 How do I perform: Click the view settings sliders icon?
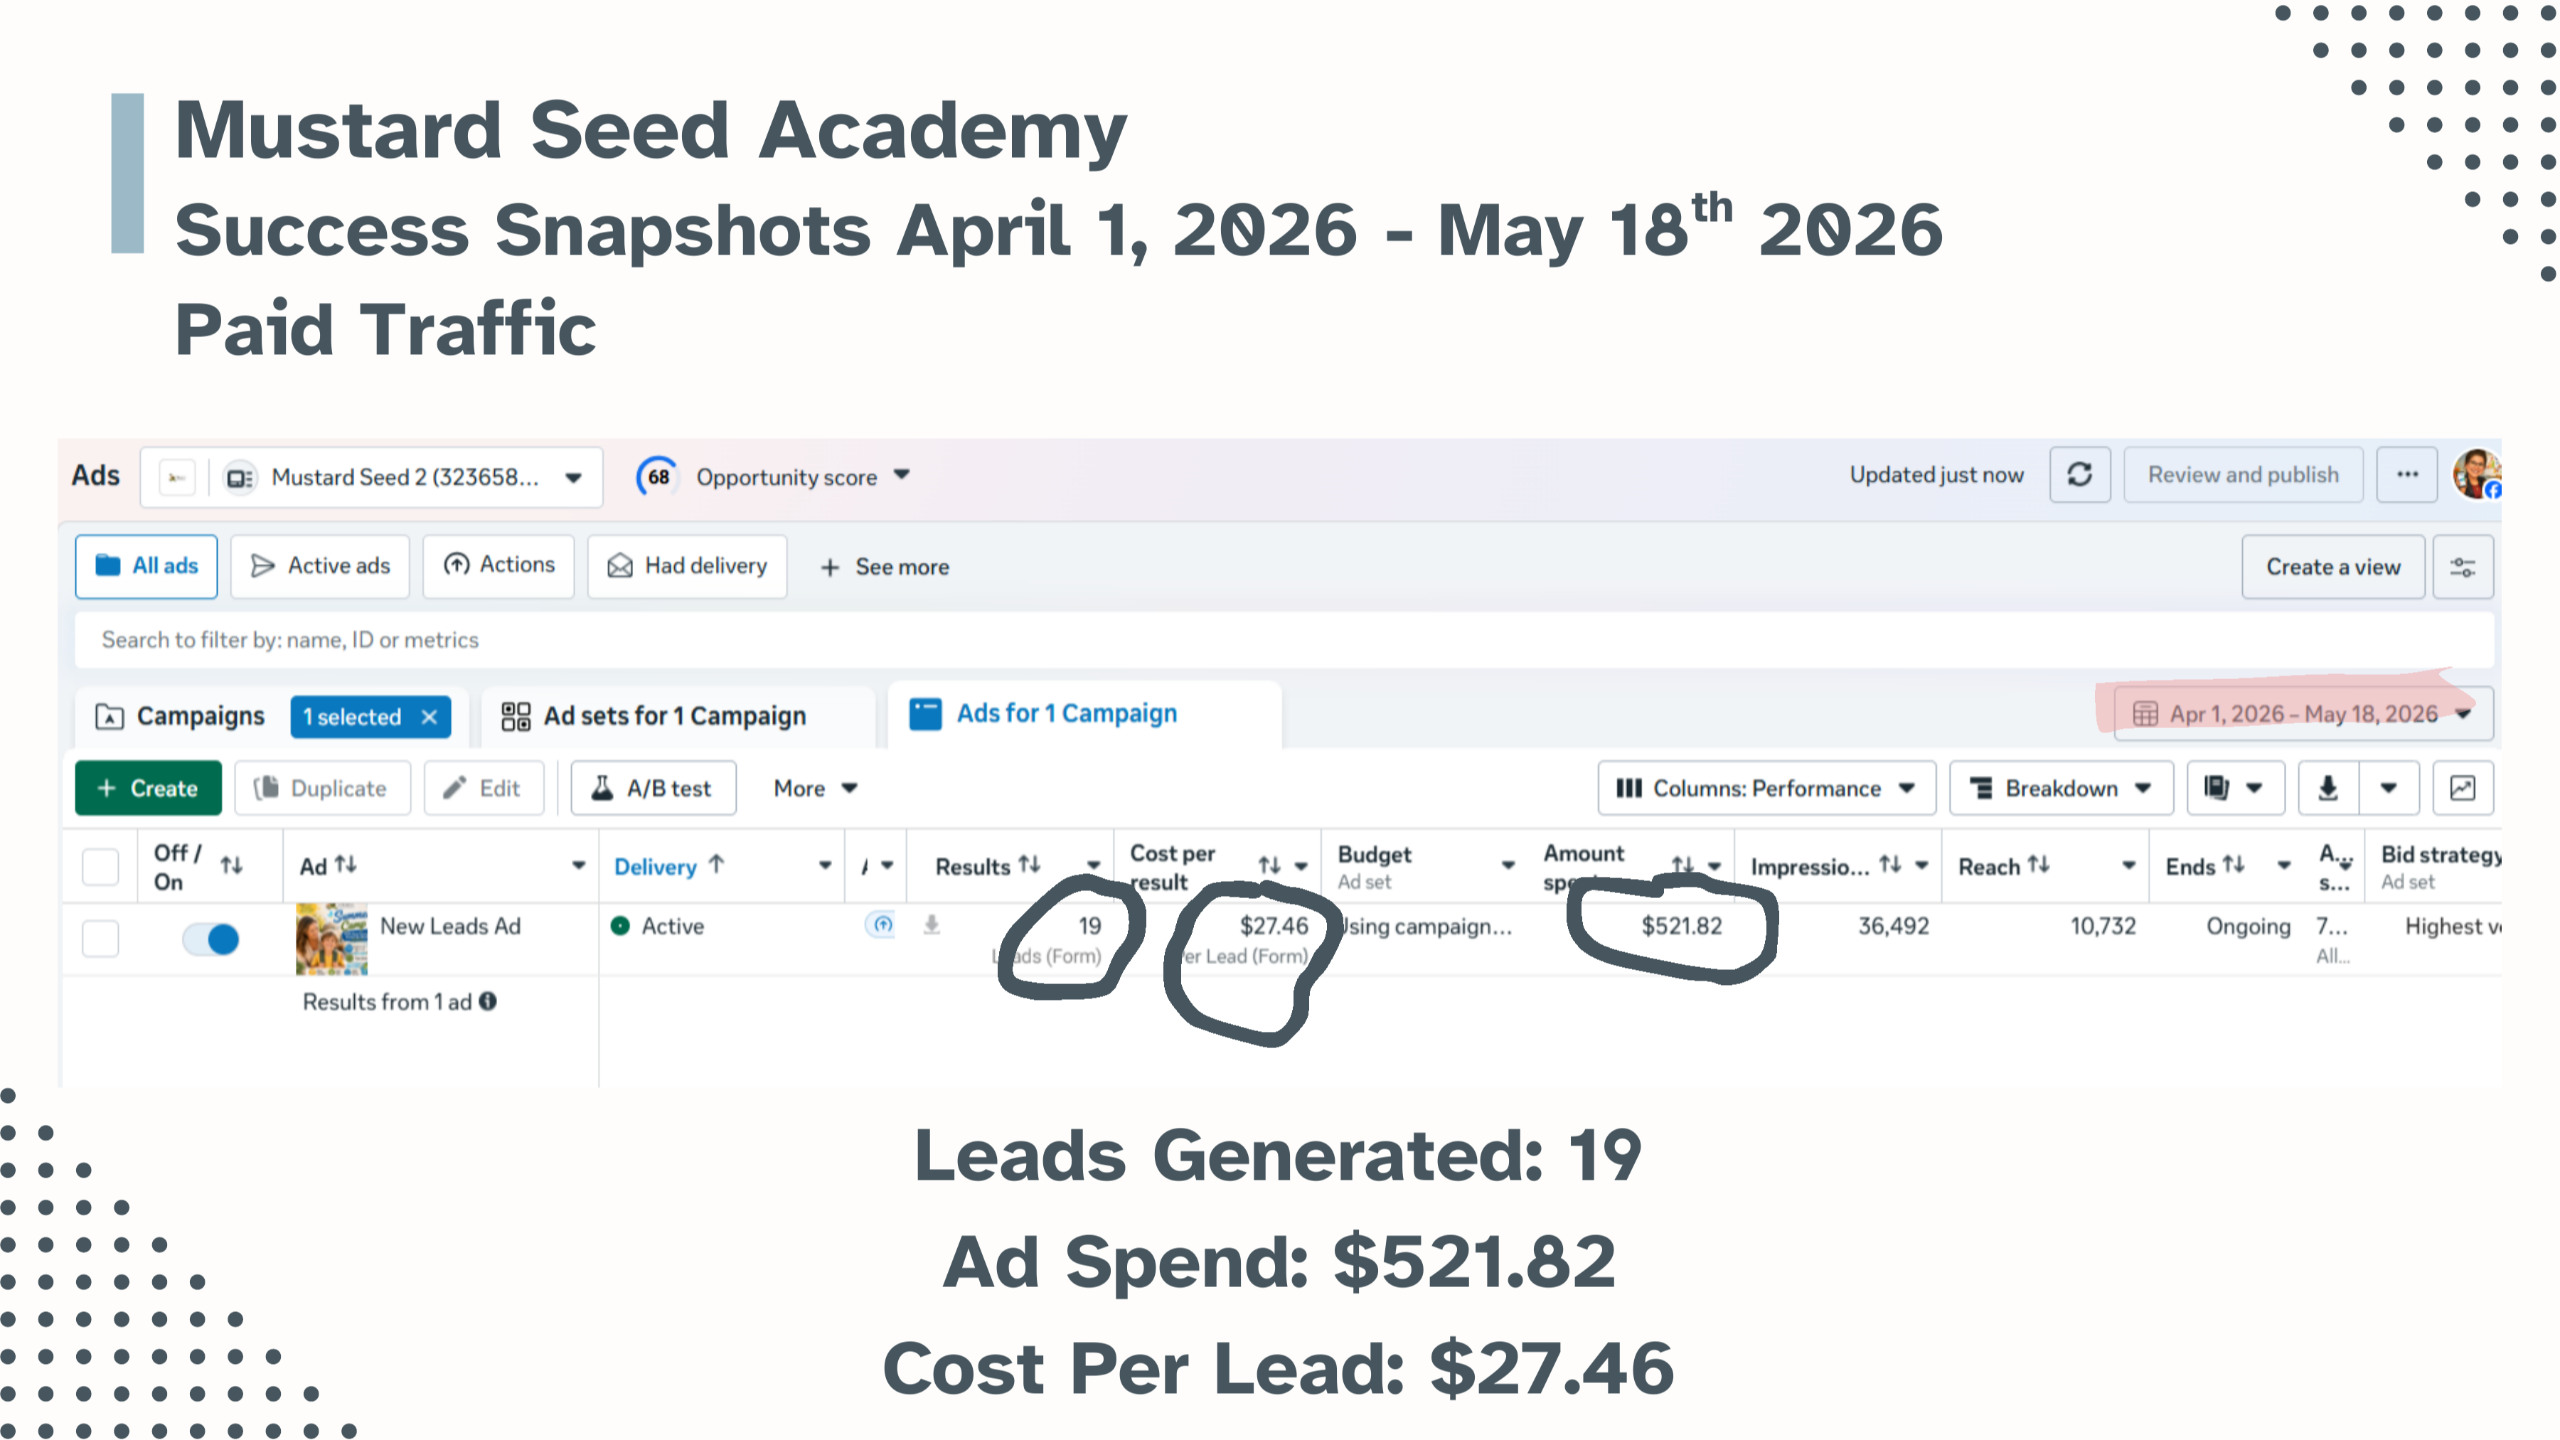2462,567
